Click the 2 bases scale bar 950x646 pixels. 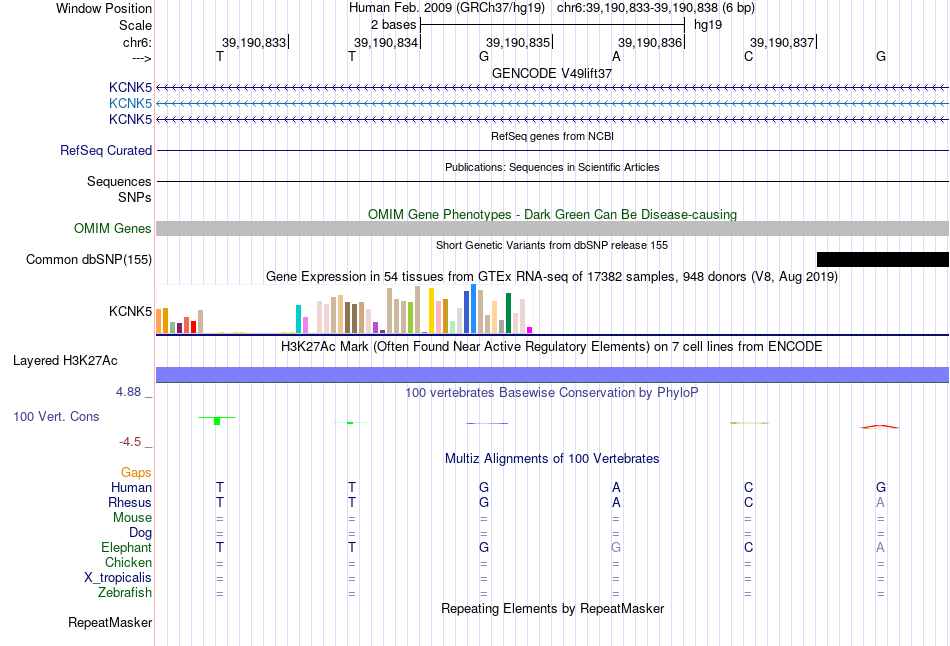[552, 25]
